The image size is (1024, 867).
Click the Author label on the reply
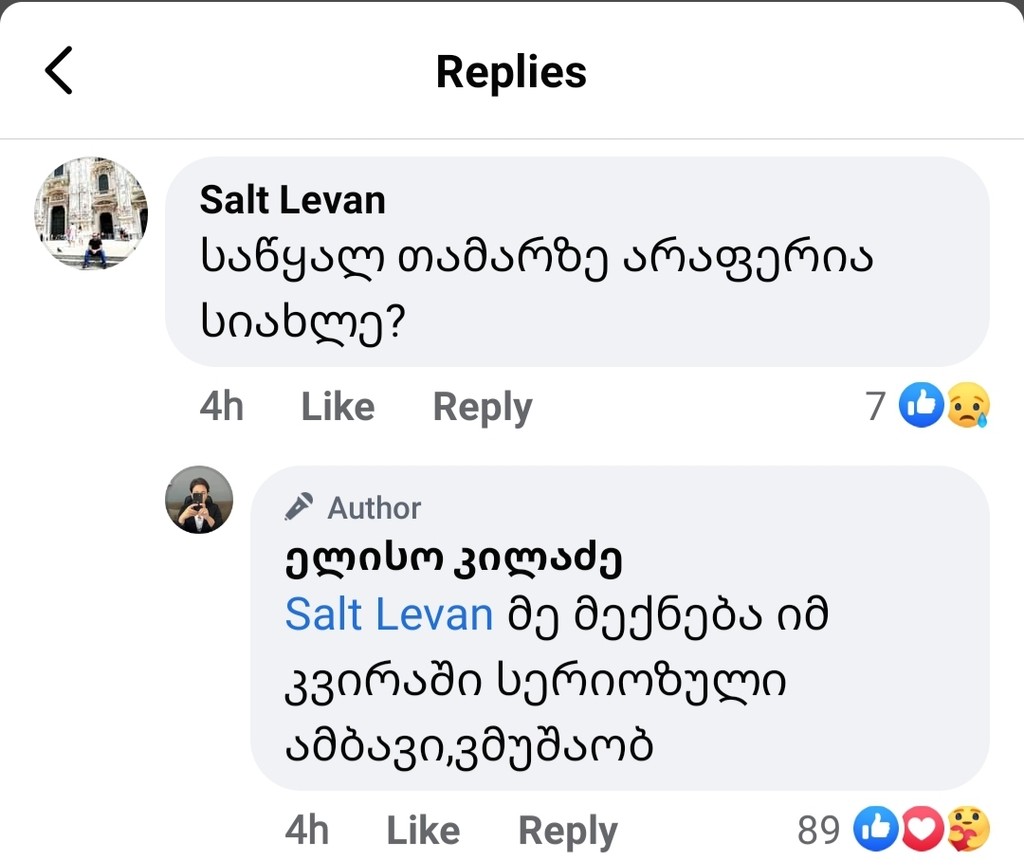(x=374, y=508)
